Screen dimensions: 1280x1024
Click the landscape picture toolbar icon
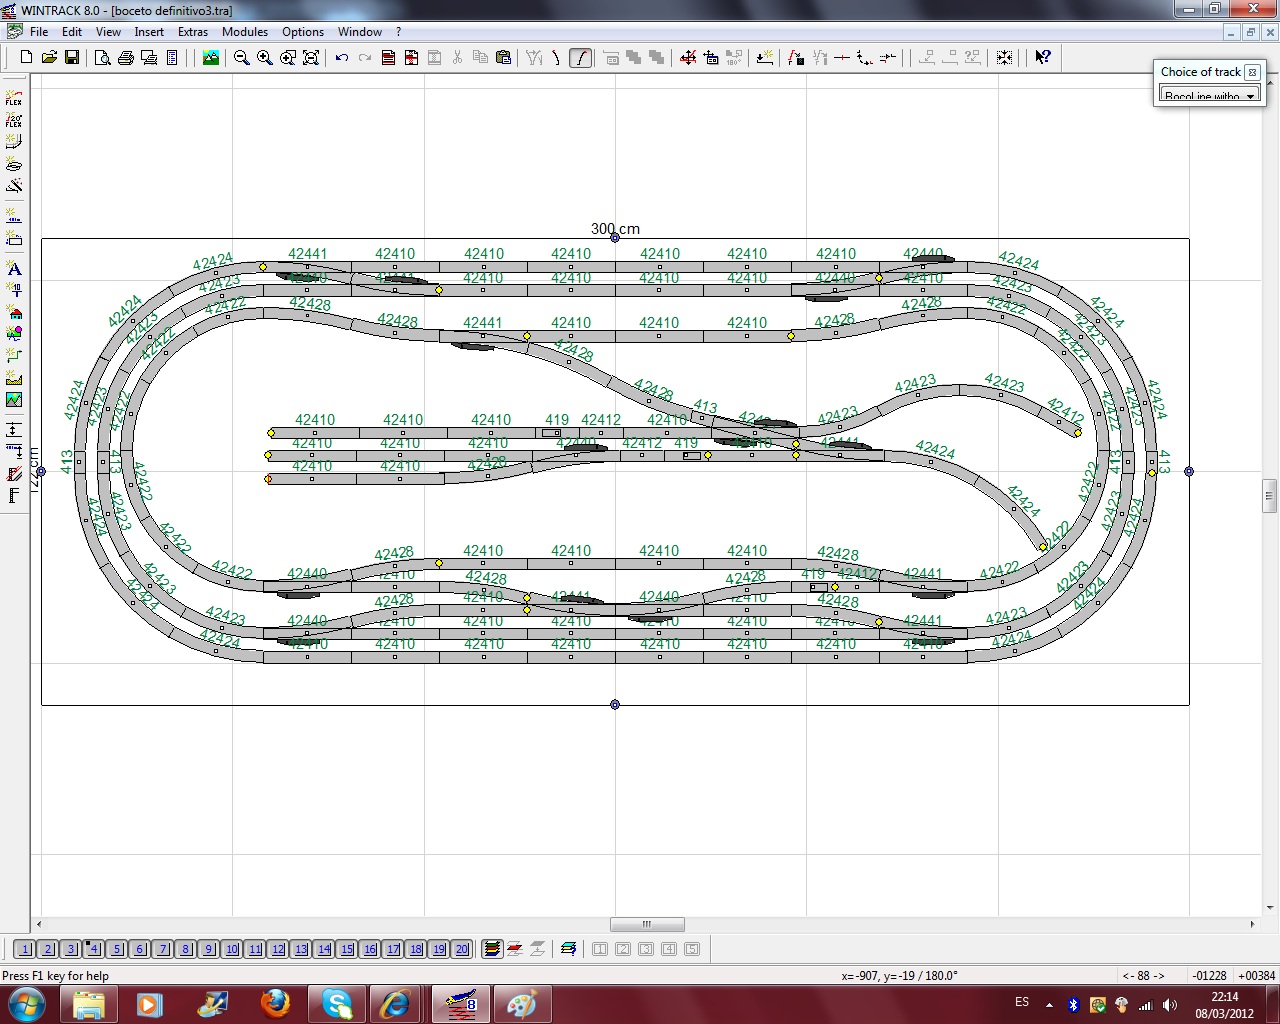tap(211, 58)
